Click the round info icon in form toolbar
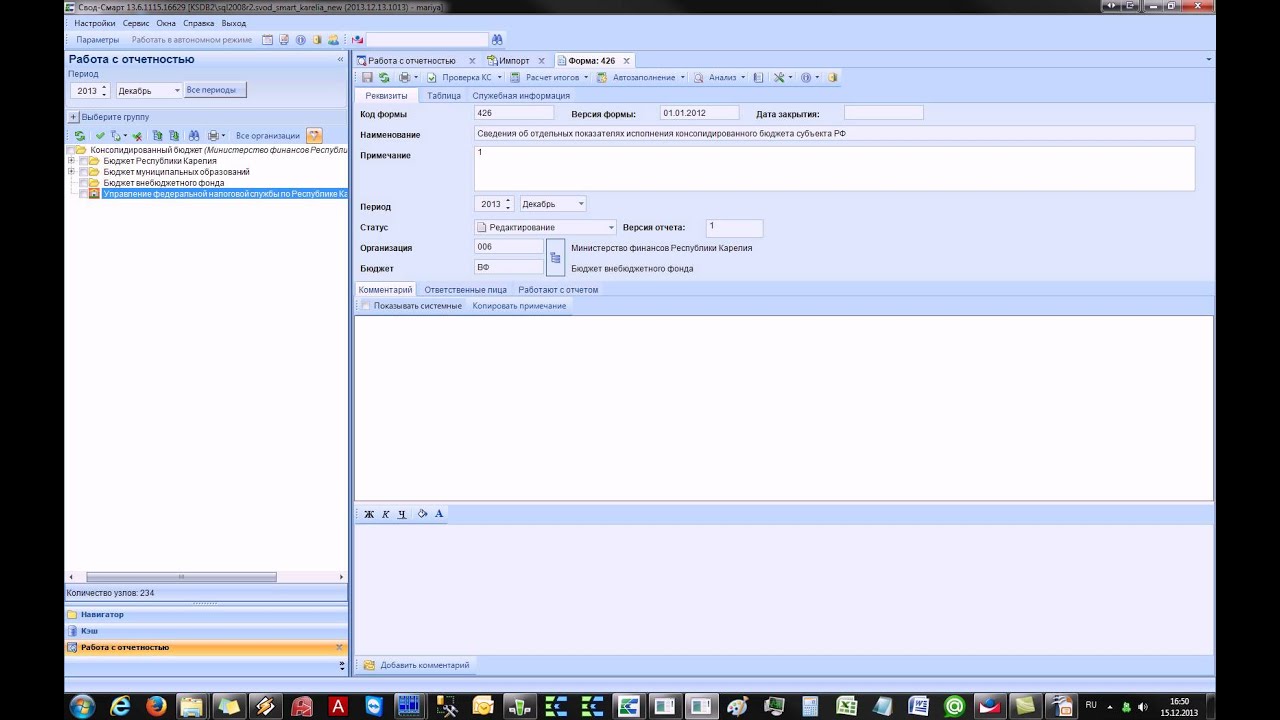The width and height of the screenshot is (1280, 720). pyautogui.click(x=805, y=77)
